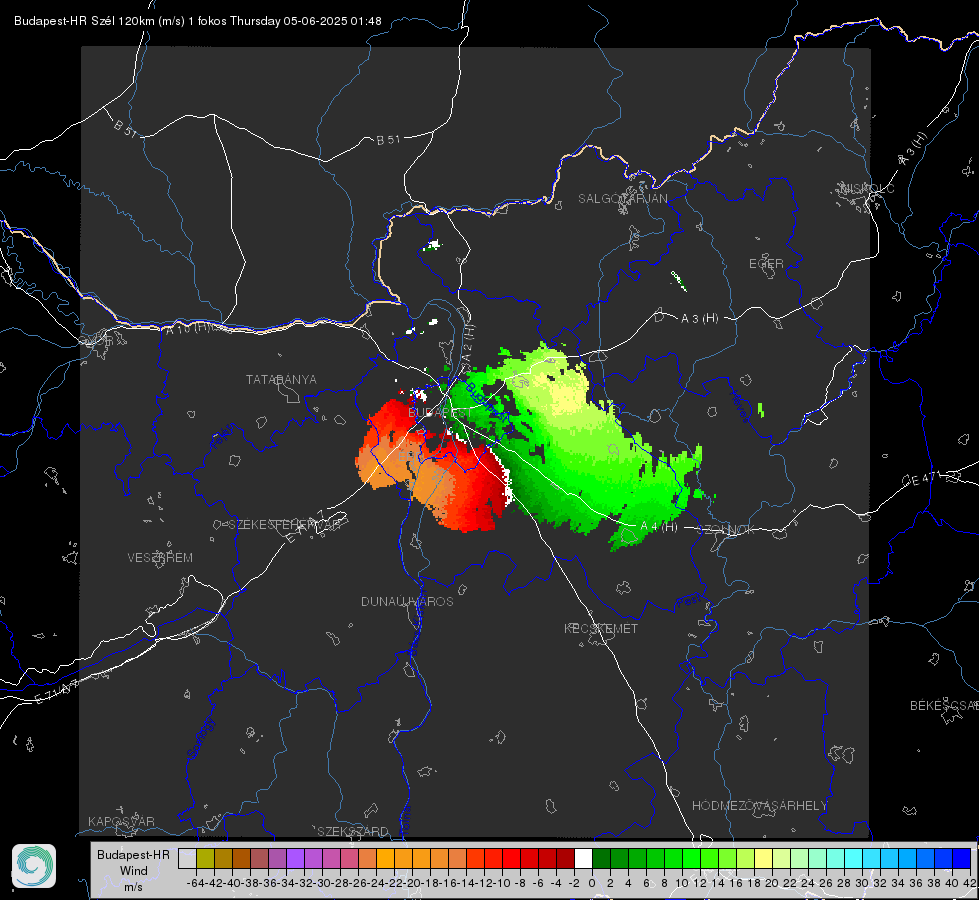Click the 0 legend value
The height and width of the screenshot is (900, 979).
click(x=592, y=883)
